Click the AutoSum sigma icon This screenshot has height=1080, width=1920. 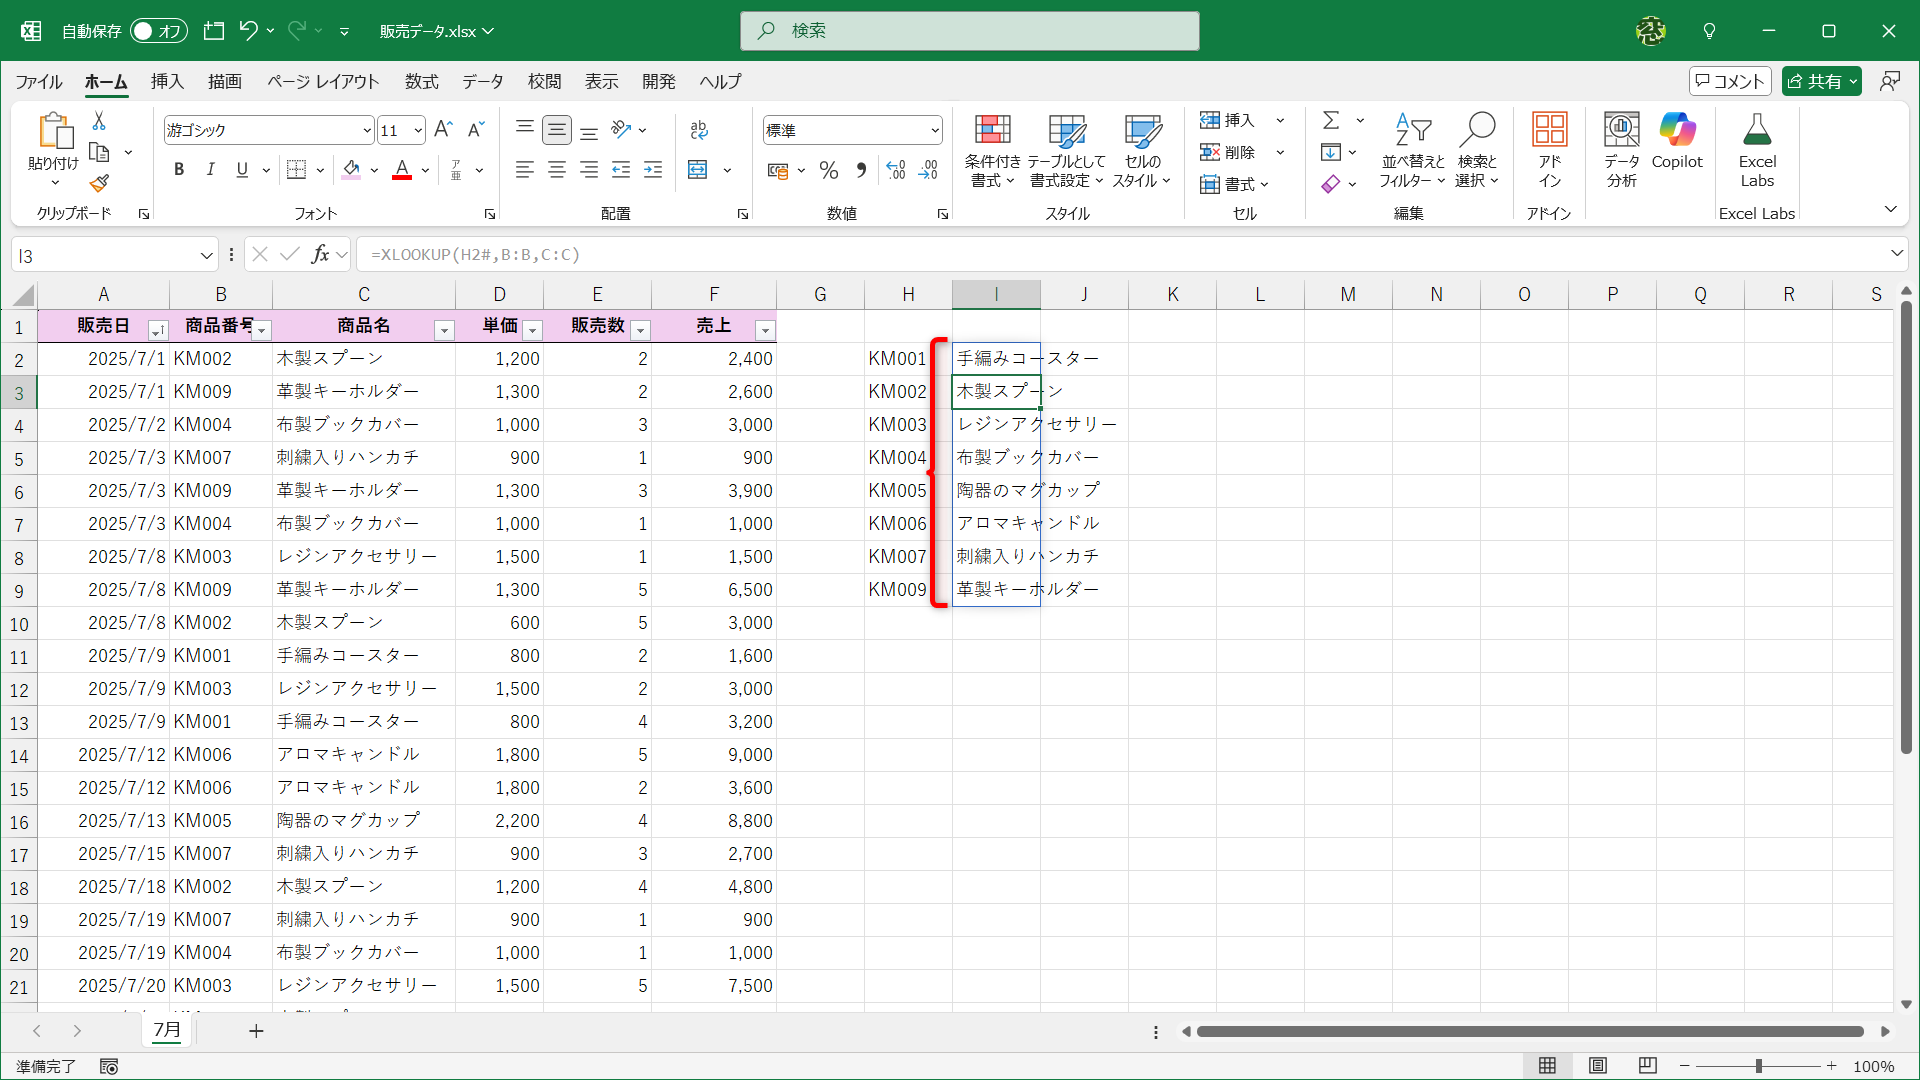point(1331,121)
